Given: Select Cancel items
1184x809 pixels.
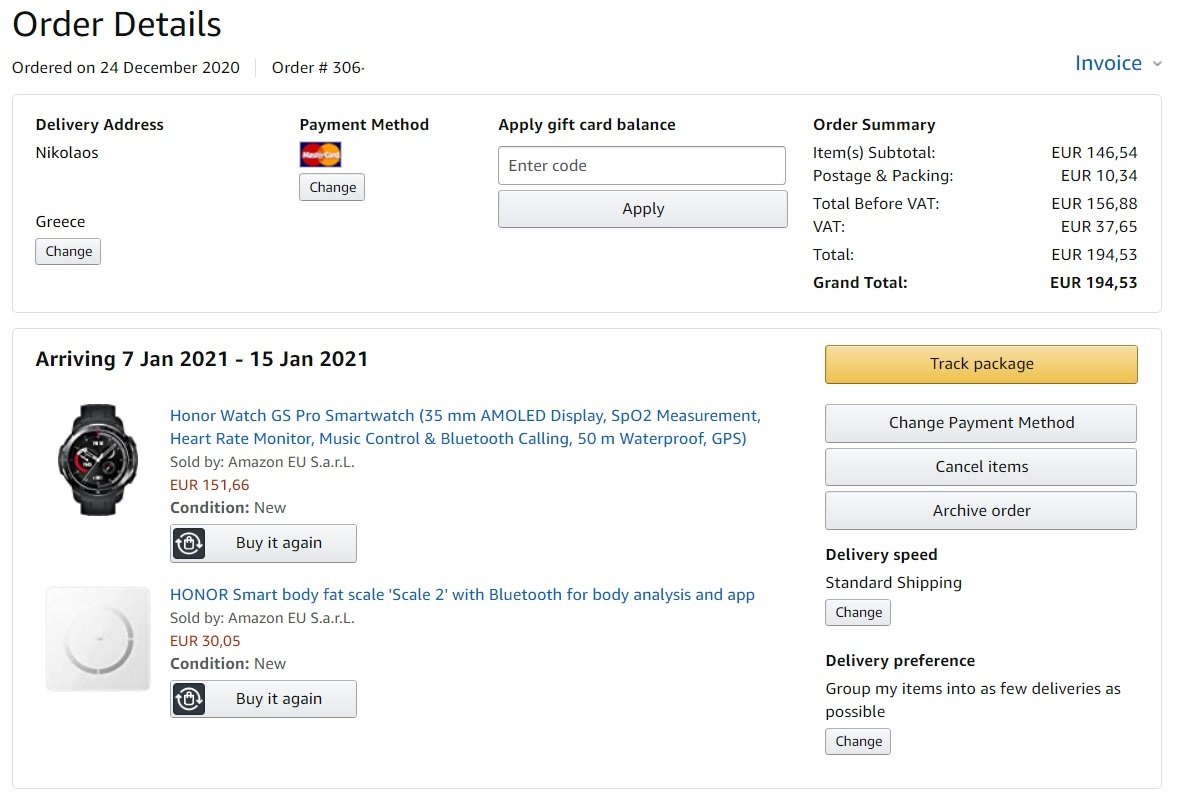Looking at the screenshot, I should 980,467.
